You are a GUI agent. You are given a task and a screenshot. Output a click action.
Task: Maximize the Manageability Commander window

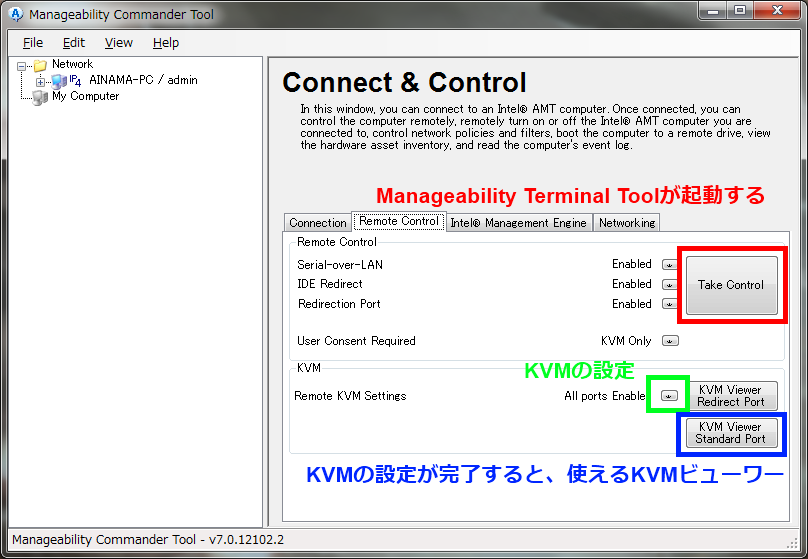pyautogui.click(x=740, y=10)
